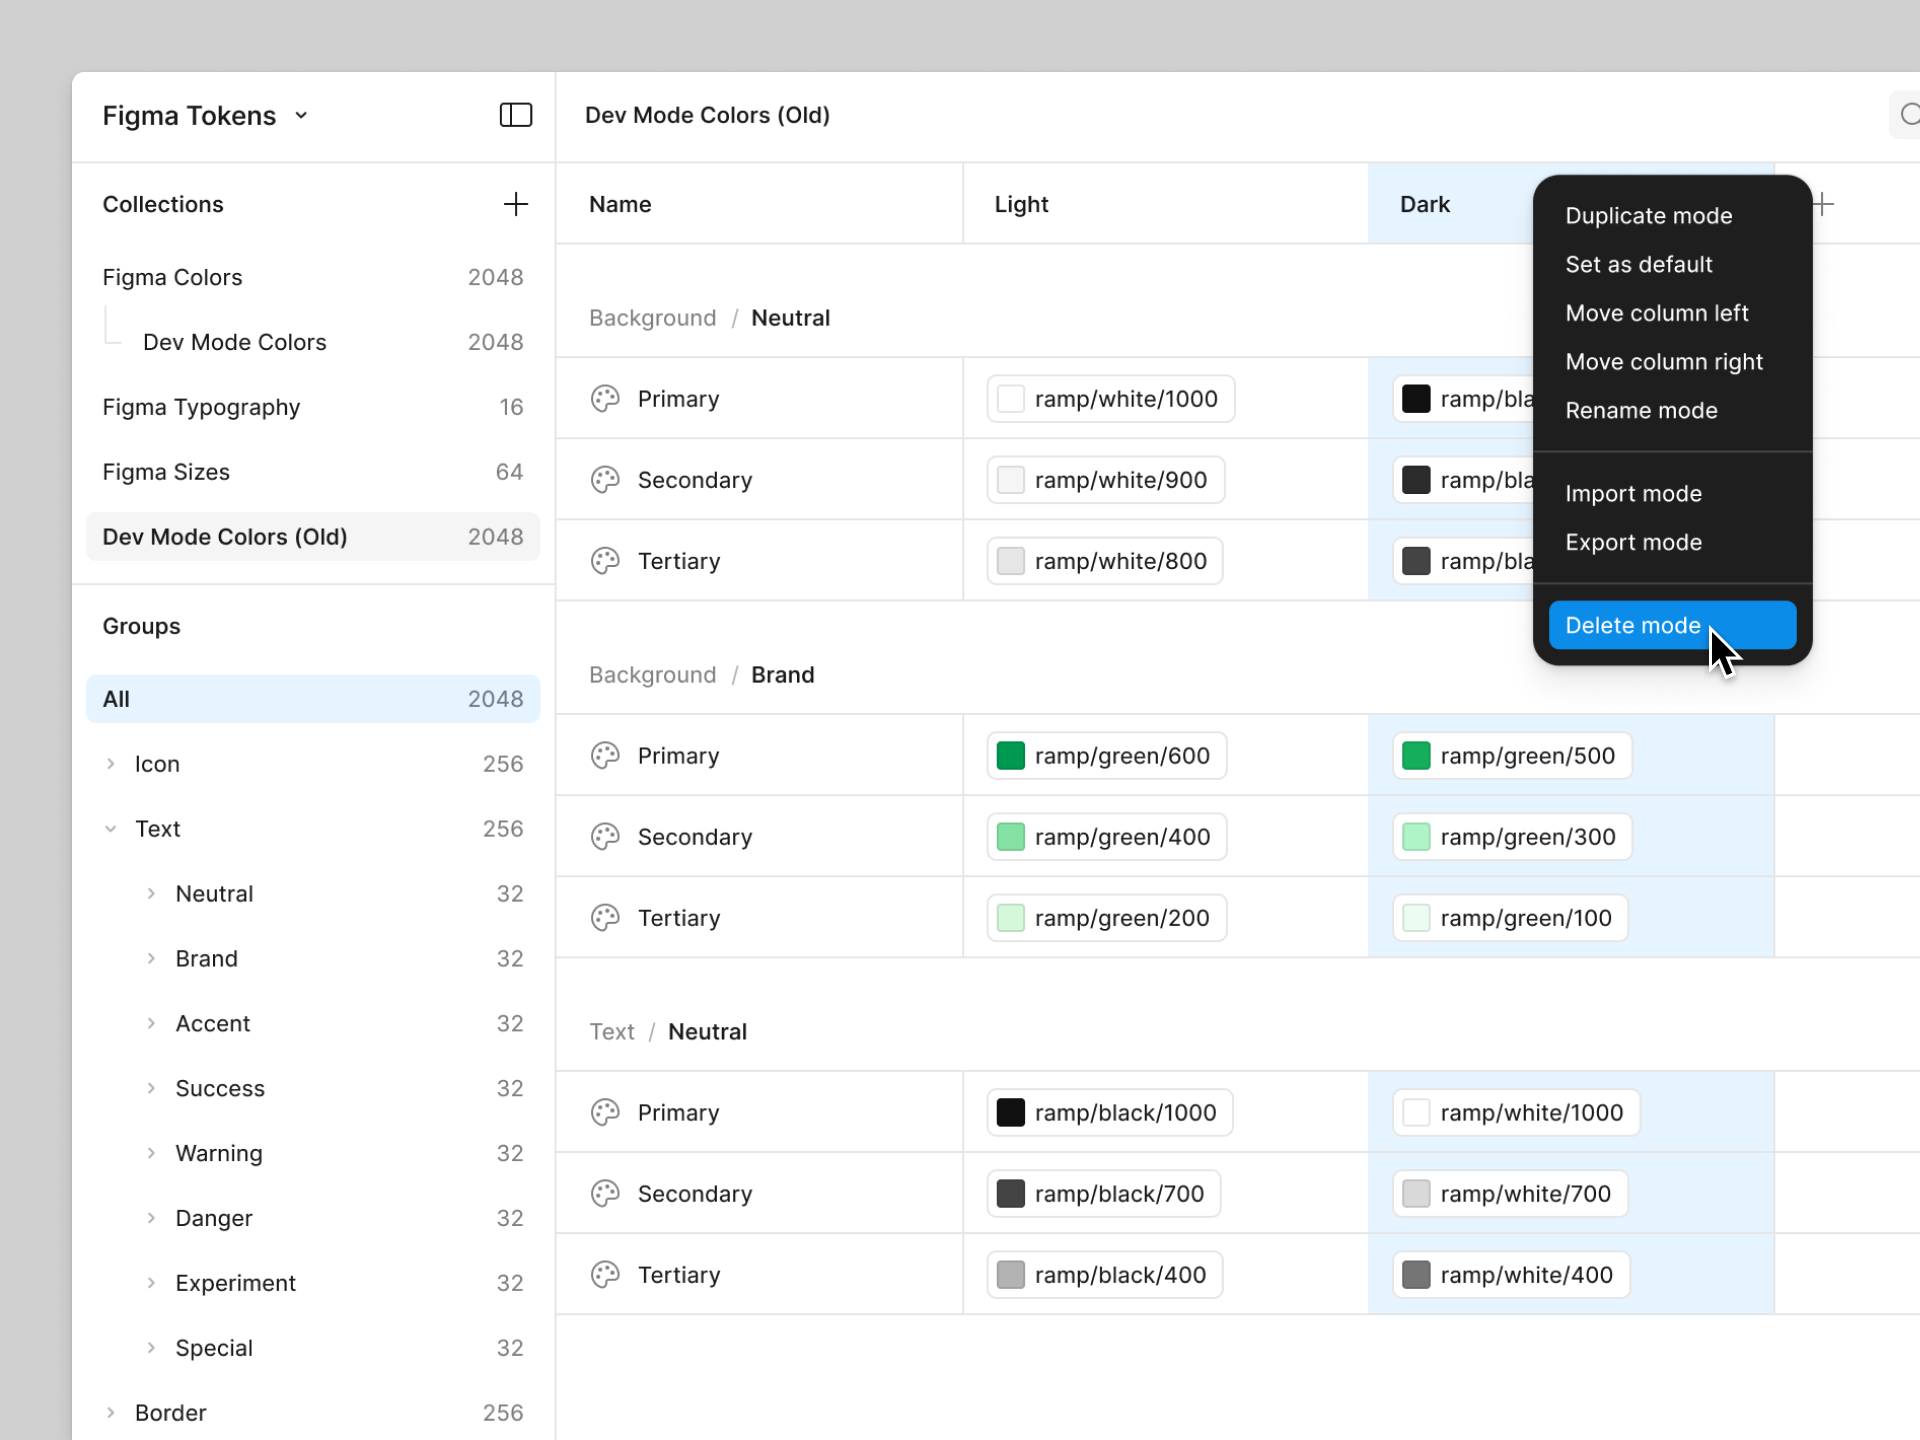Click the palette icon of Background Neutral Primary

click(x=605, y=399)
